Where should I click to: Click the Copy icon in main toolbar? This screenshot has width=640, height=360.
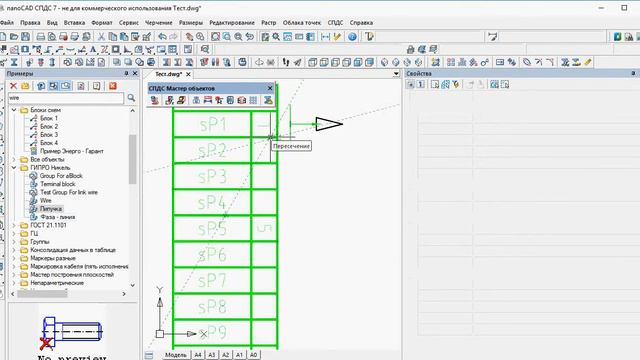click(x=113, y=37)
